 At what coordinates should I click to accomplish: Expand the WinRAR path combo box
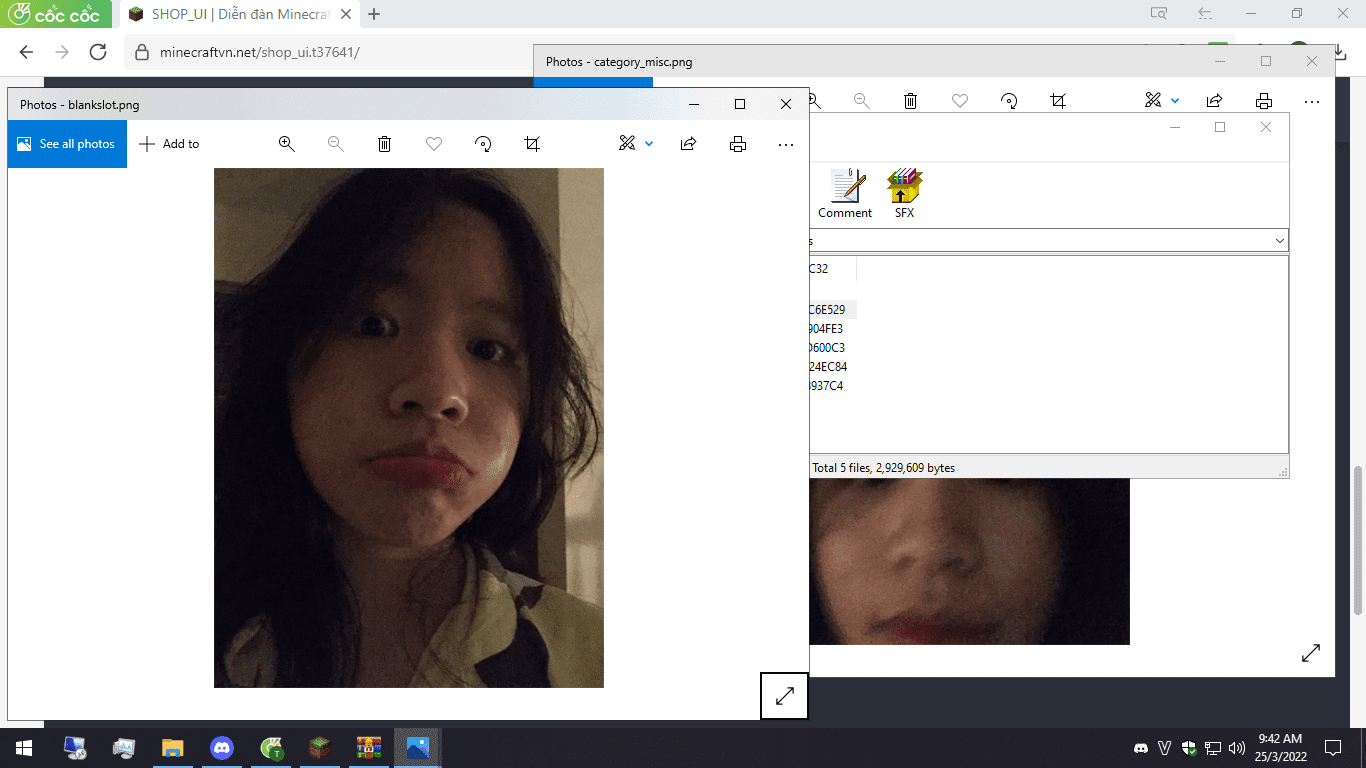(1279, 241)
